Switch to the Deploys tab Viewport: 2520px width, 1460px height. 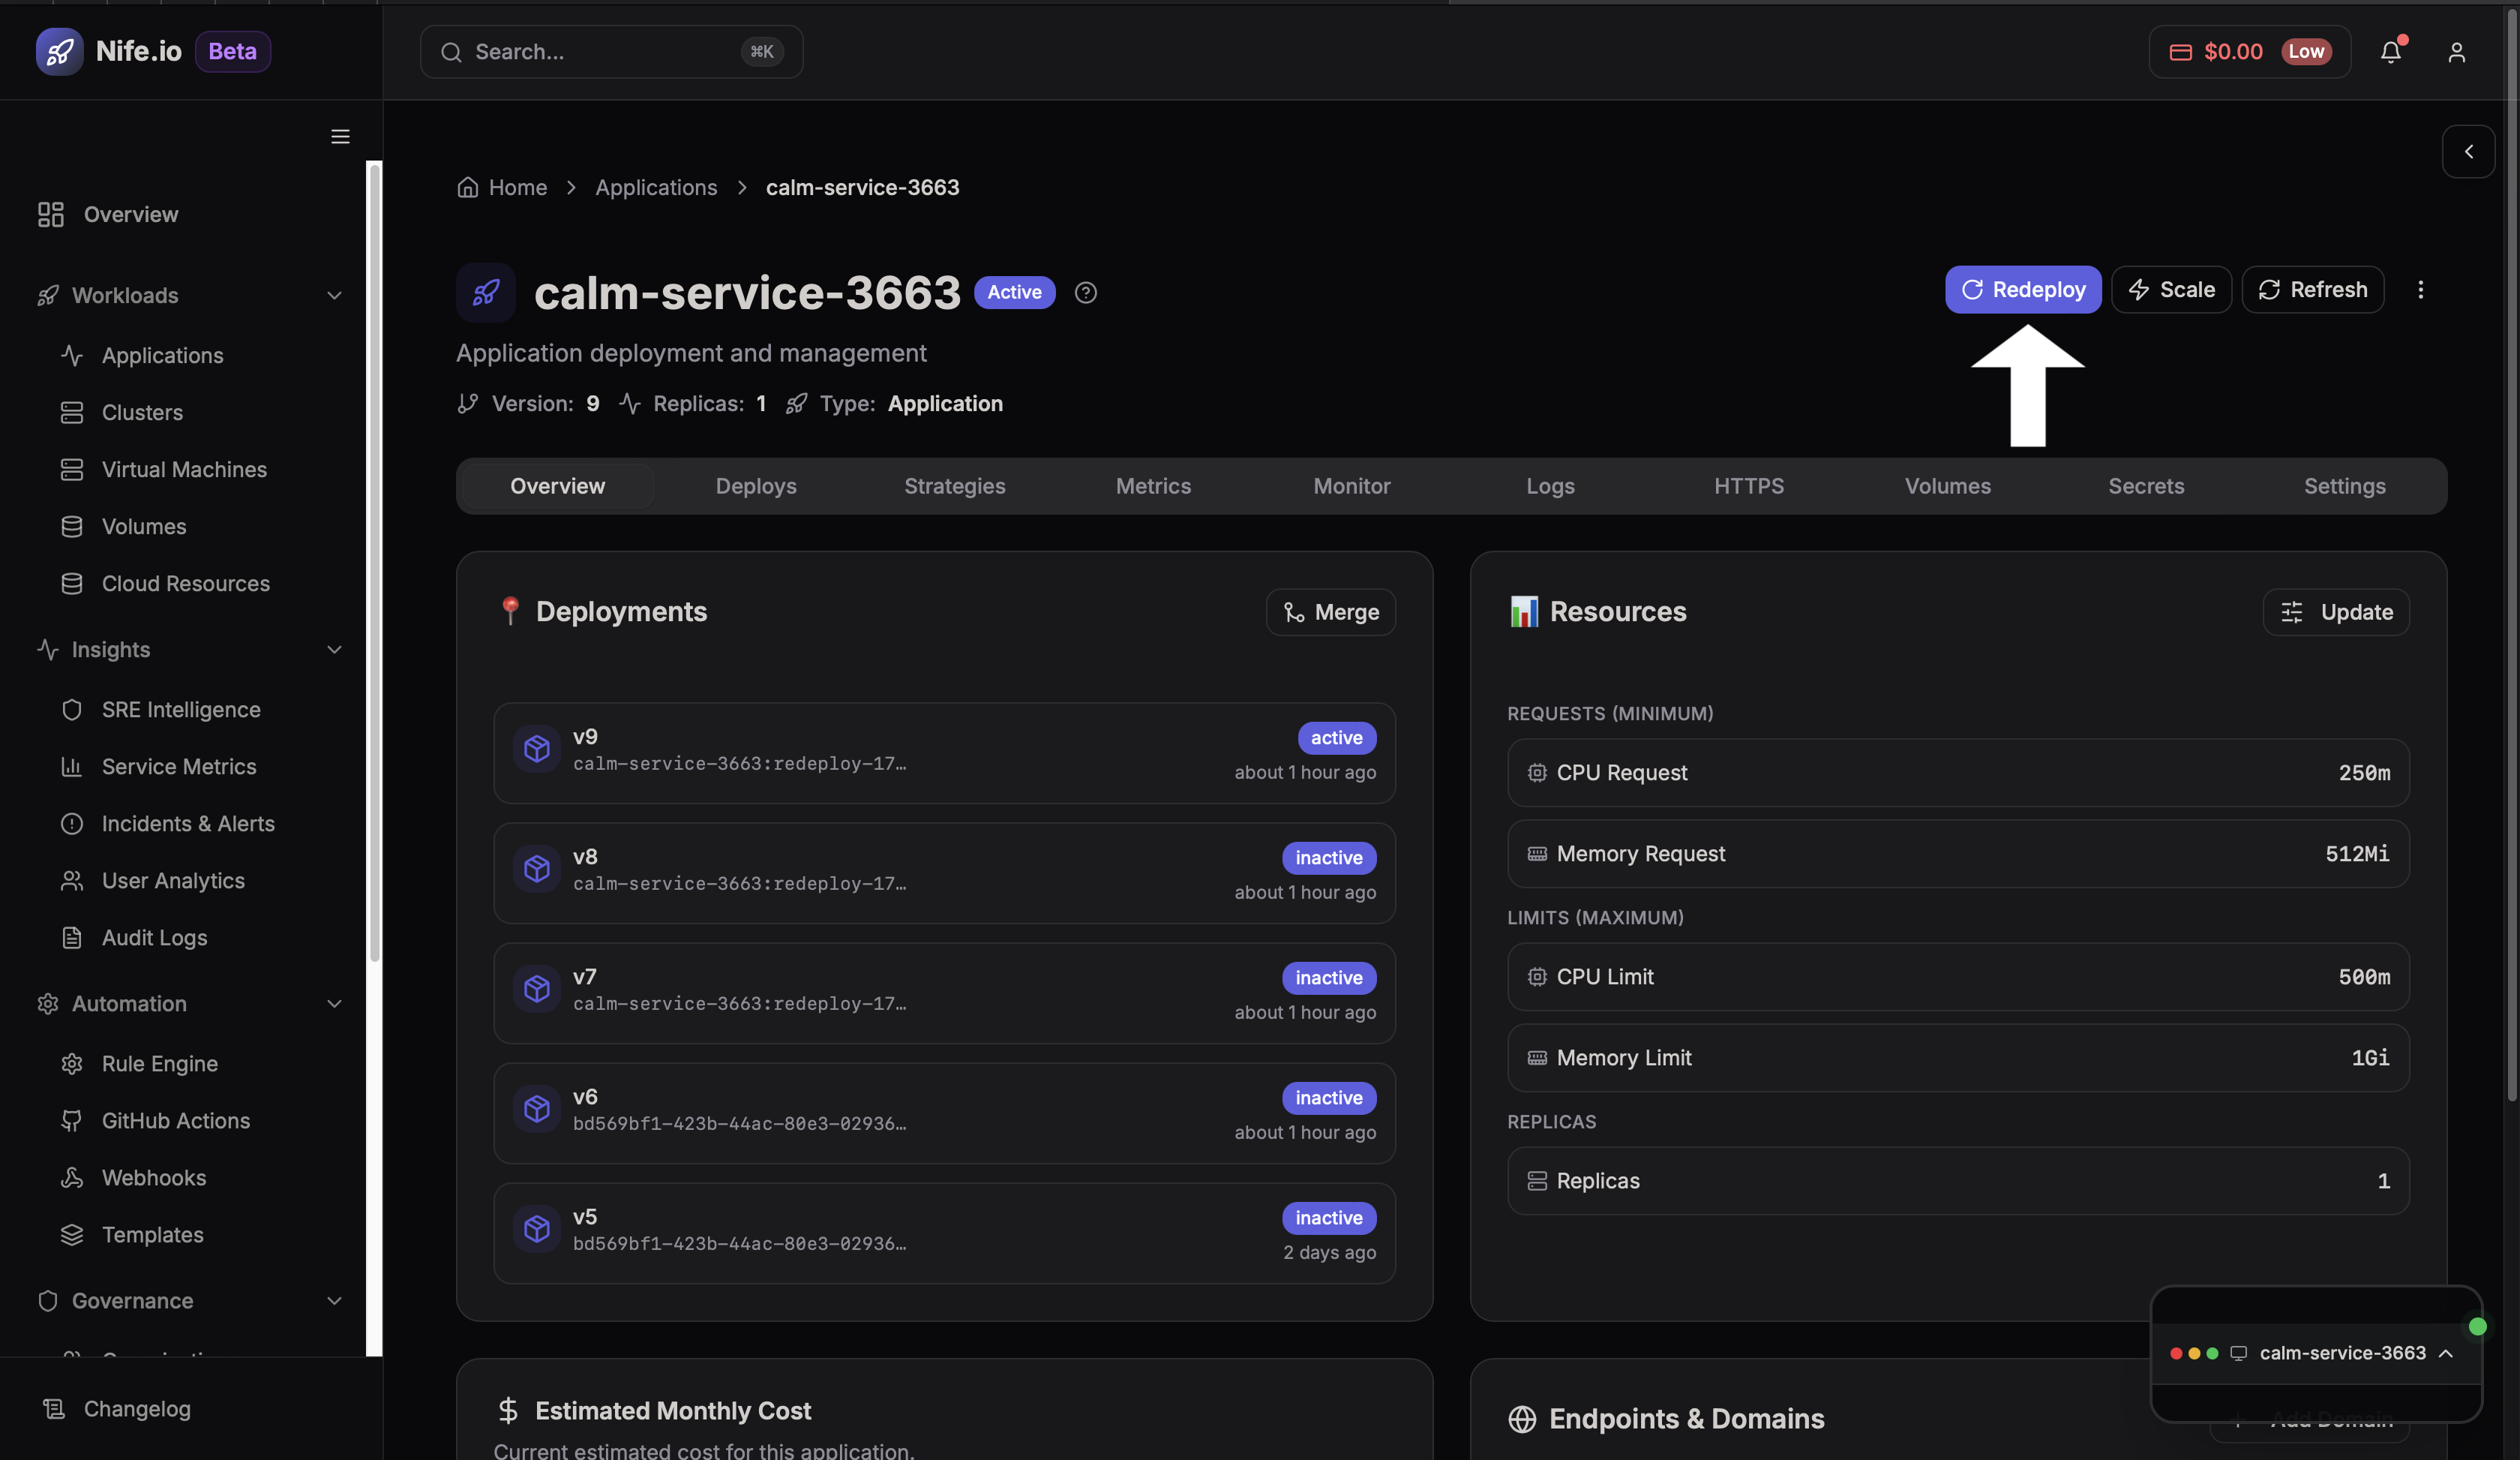point(755,486)
